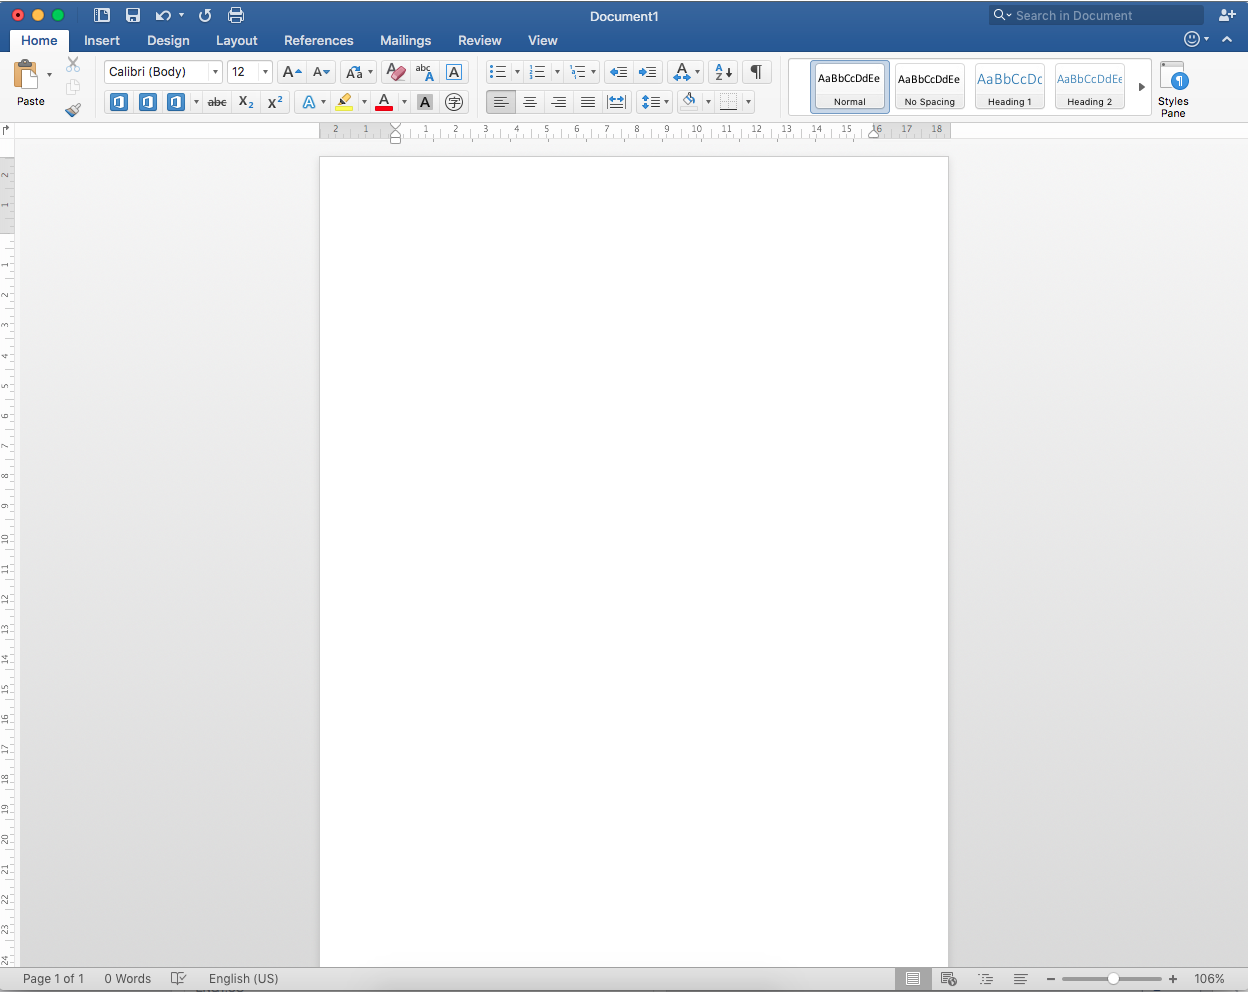
Task: Open the bullet list style dropdown arrow
Action: (x=517, y=72)
